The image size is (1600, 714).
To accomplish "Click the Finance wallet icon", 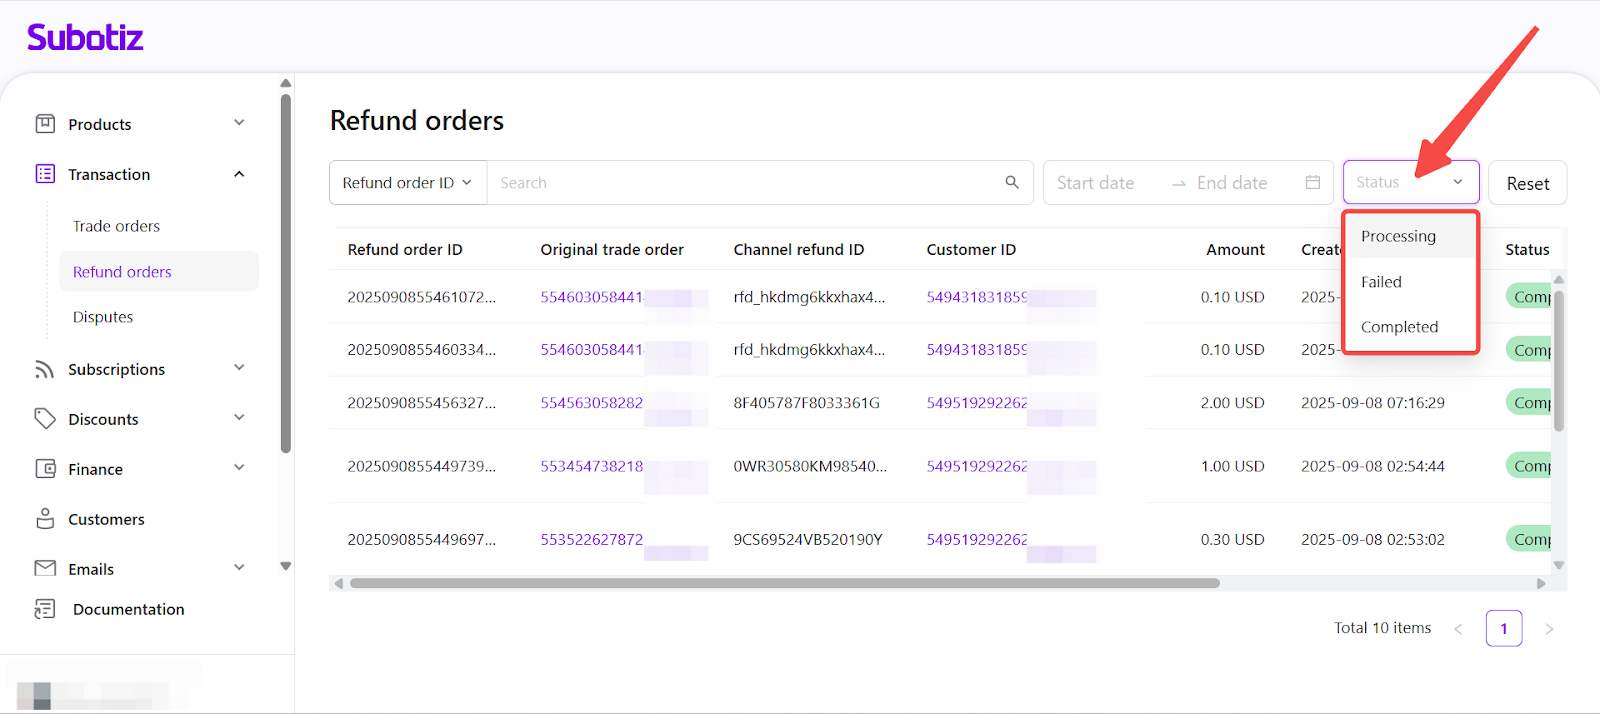I will (45, 469).
